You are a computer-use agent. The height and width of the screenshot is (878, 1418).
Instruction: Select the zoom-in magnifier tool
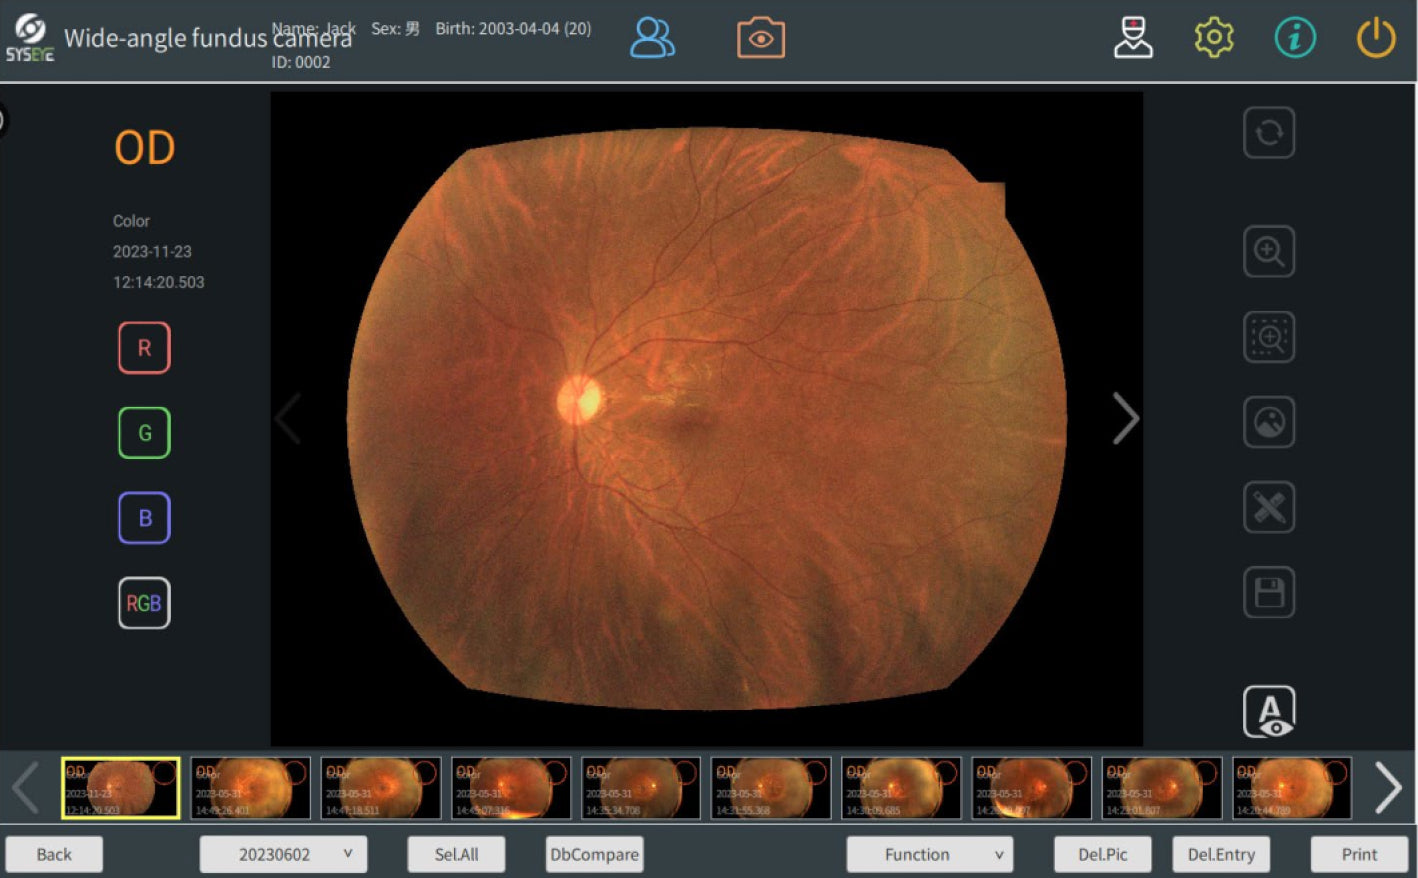(x=1268, y=251)
